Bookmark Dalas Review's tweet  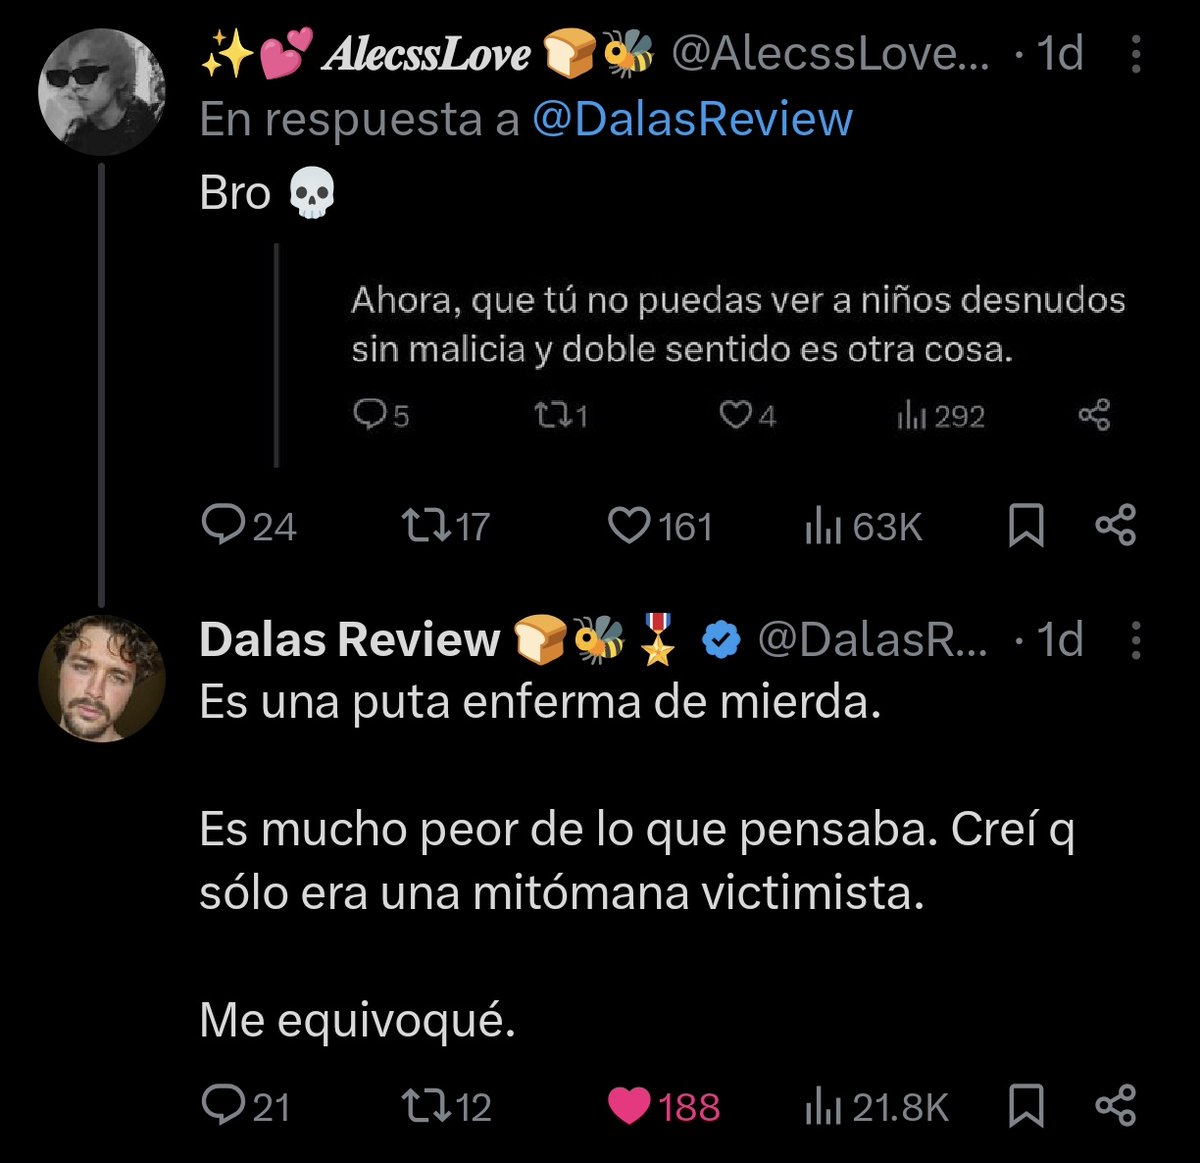click(1025, 1107)
